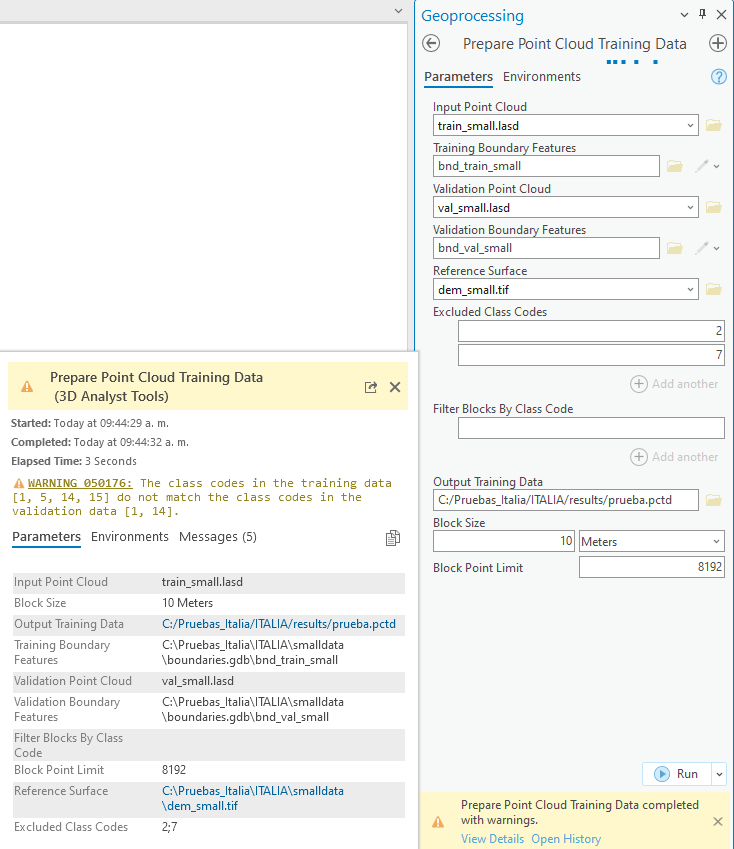The width and height of the screenshot is (734, 849).
Task: Close the Geoprocessing pane
Action: [x=721, y=15]
